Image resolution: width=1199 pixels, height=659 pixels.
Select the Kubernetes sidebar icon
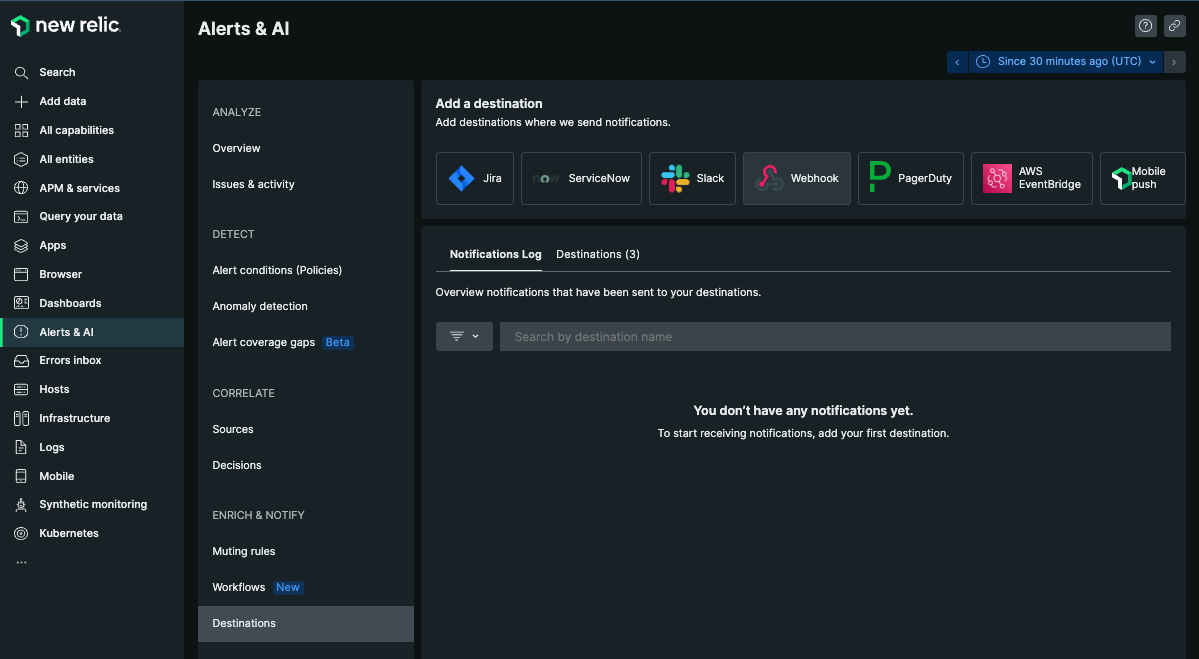tap(21, 533)
